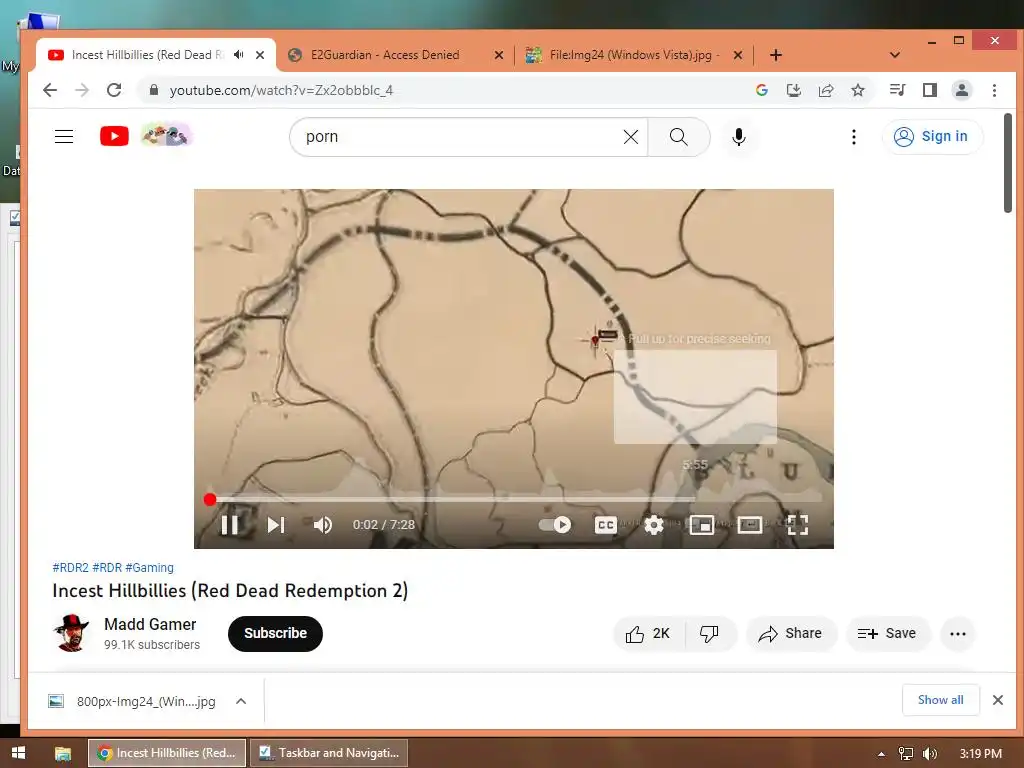Click the share page icon in address bar
The height and width of the screenshot is (768, 1024).
(x=826, y=90)
